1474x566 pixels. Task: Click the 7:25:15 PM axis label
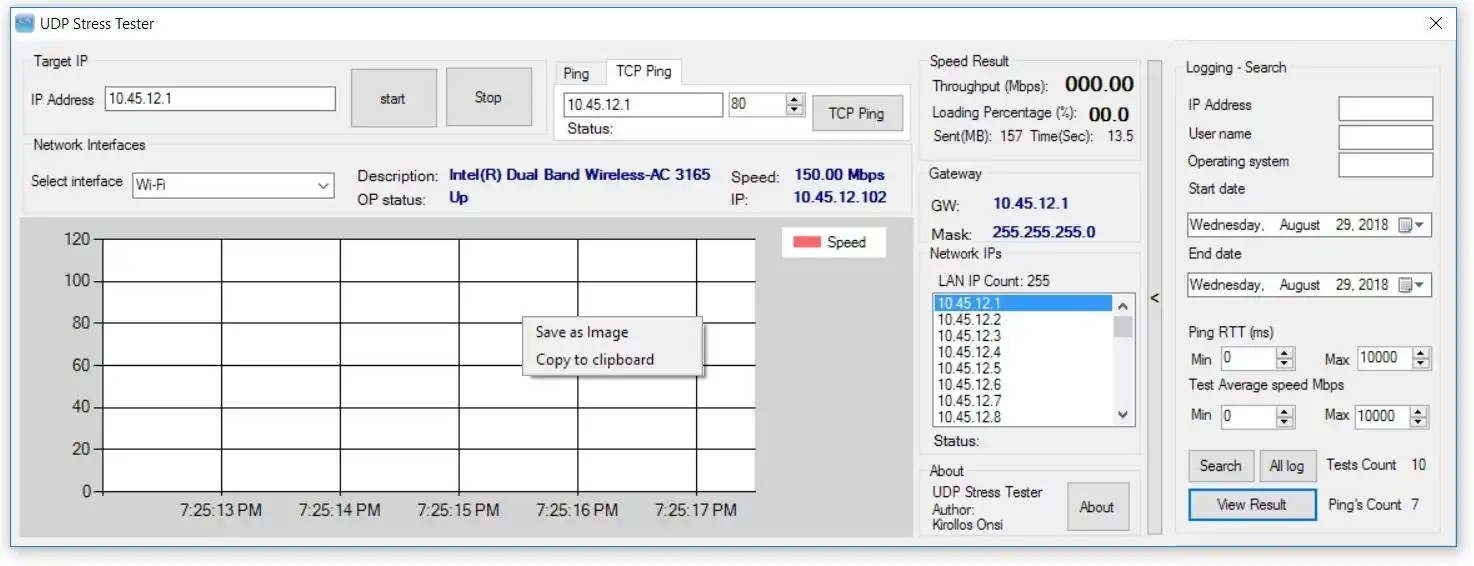(x=458, y=510)
